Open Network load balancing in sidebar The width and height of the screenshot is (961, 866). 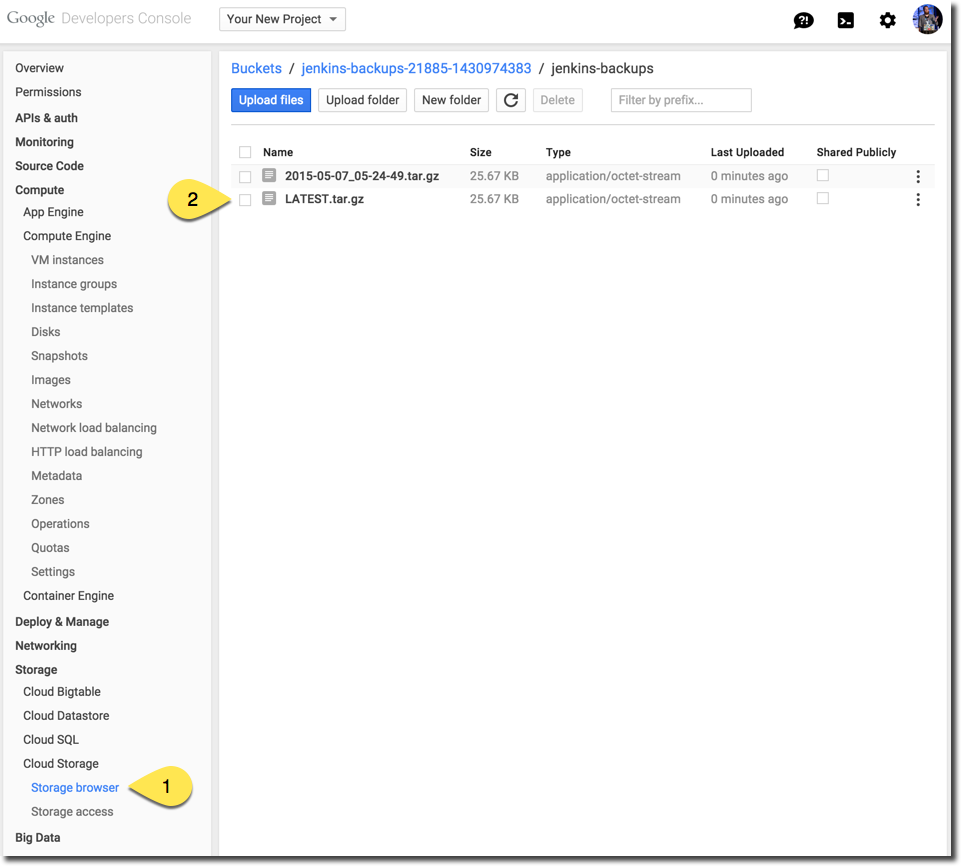click(94, 428)
